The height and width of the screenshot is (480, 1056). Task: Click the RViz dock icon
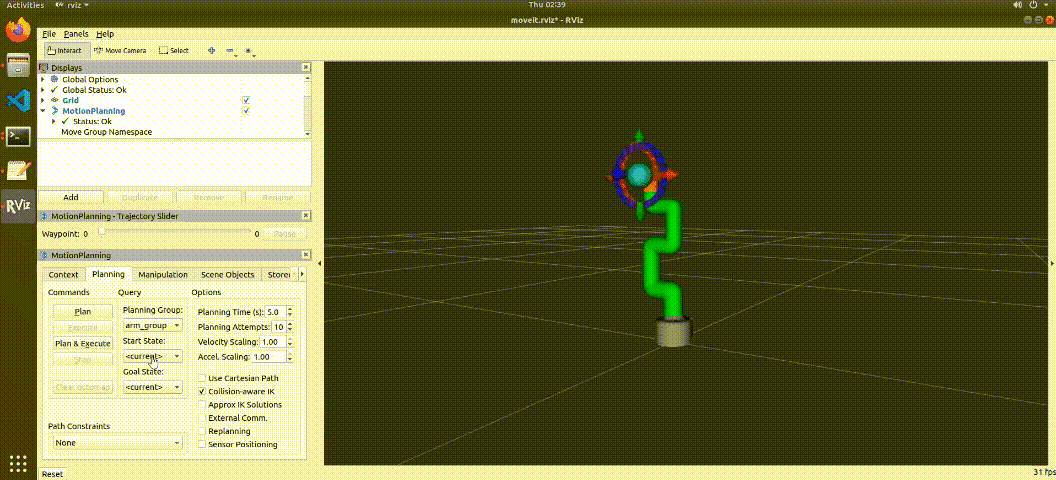(x=17, y=206)
